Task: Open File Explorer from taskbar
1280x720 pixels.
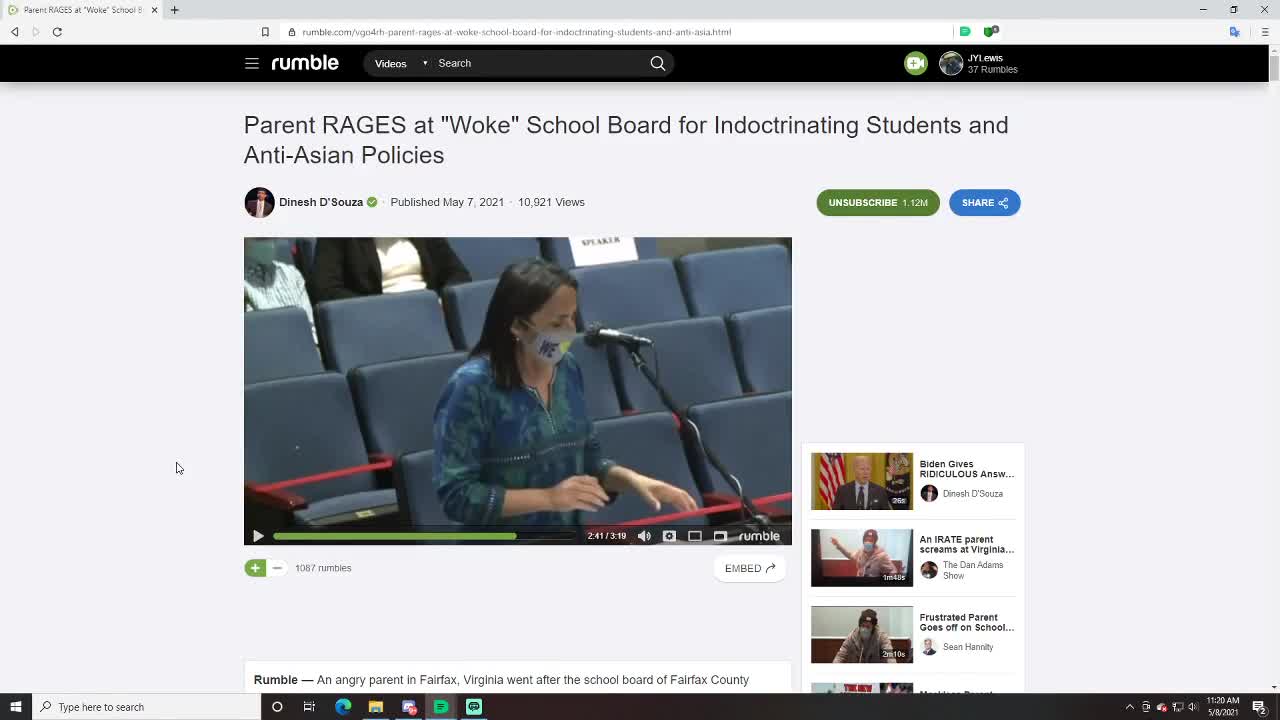Action: click(x=376, y=707)
